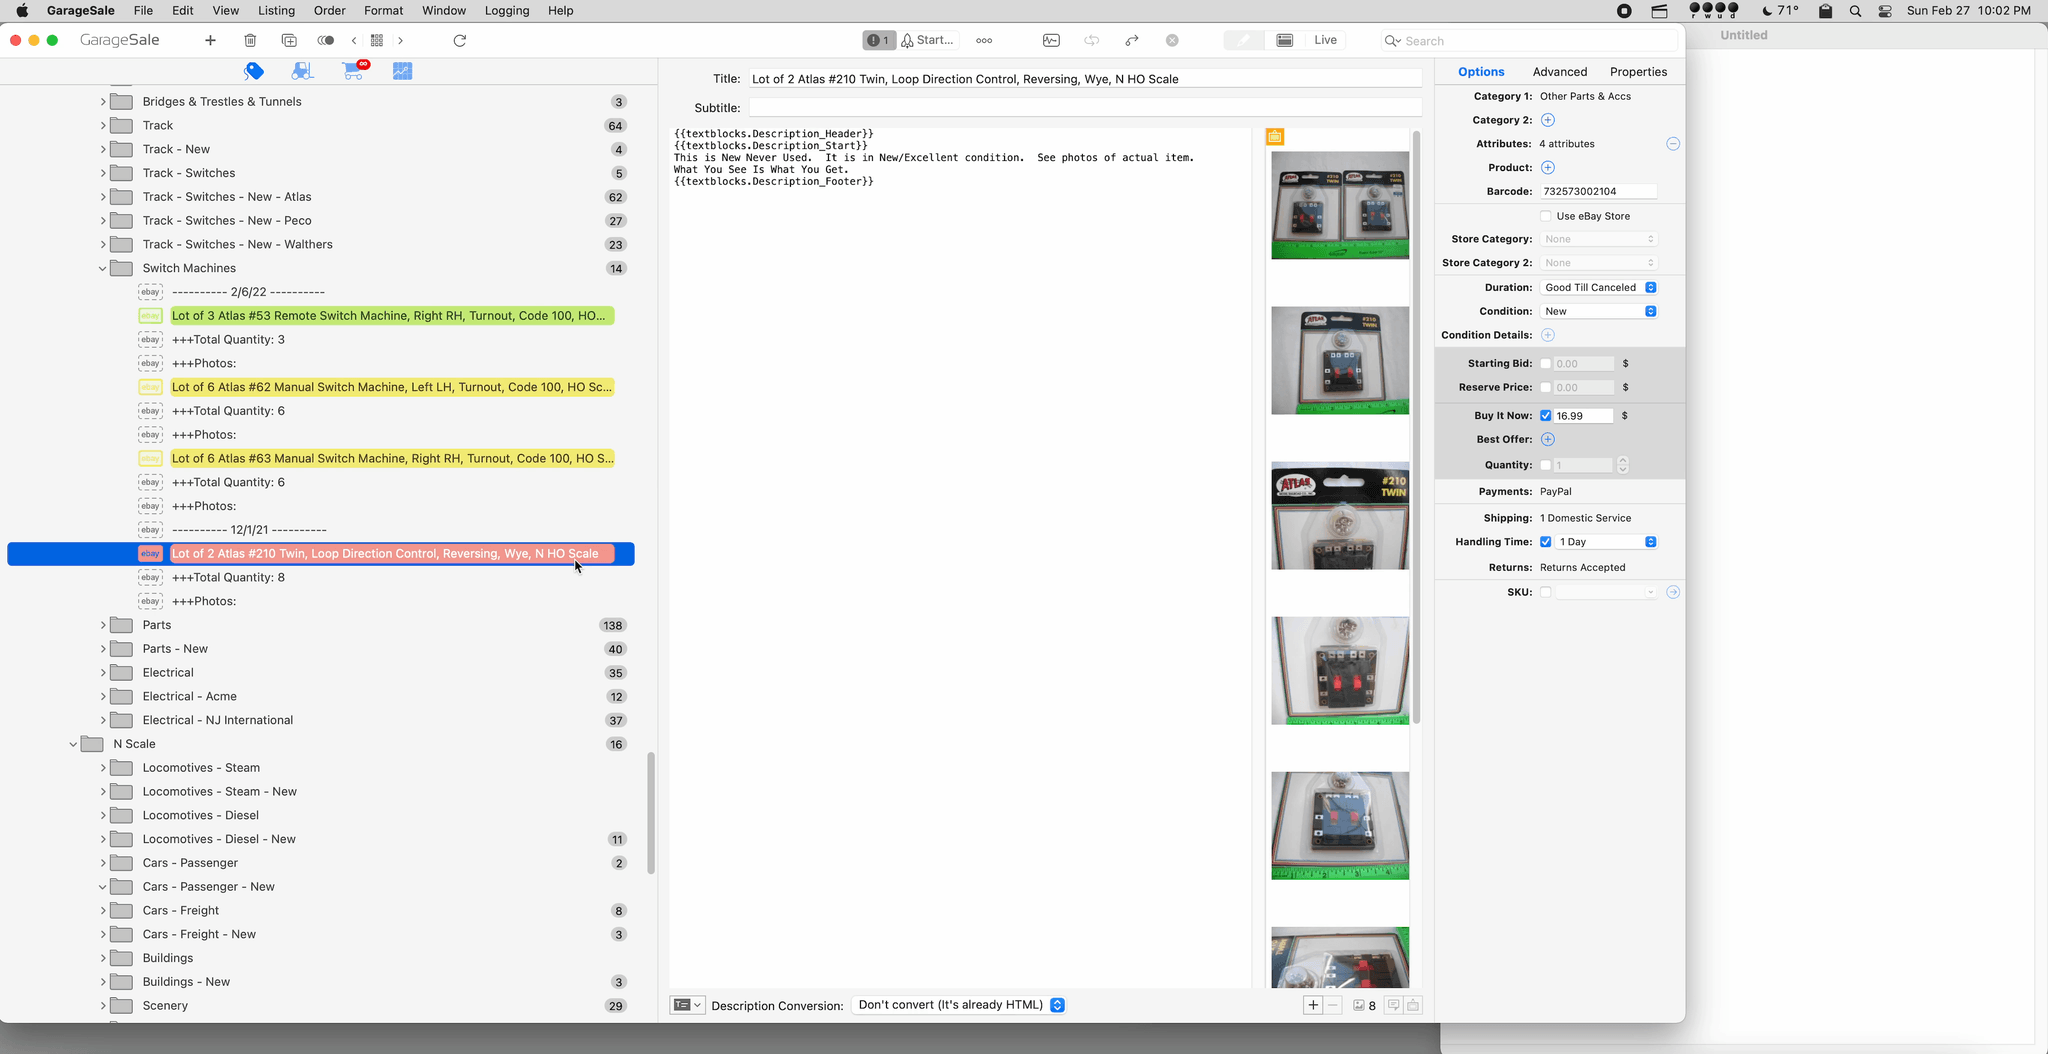This screenshot has width=2048, height=1054.
Task: Toggle the Use eBay Store checkbox
Action: tap(1546, 216)
